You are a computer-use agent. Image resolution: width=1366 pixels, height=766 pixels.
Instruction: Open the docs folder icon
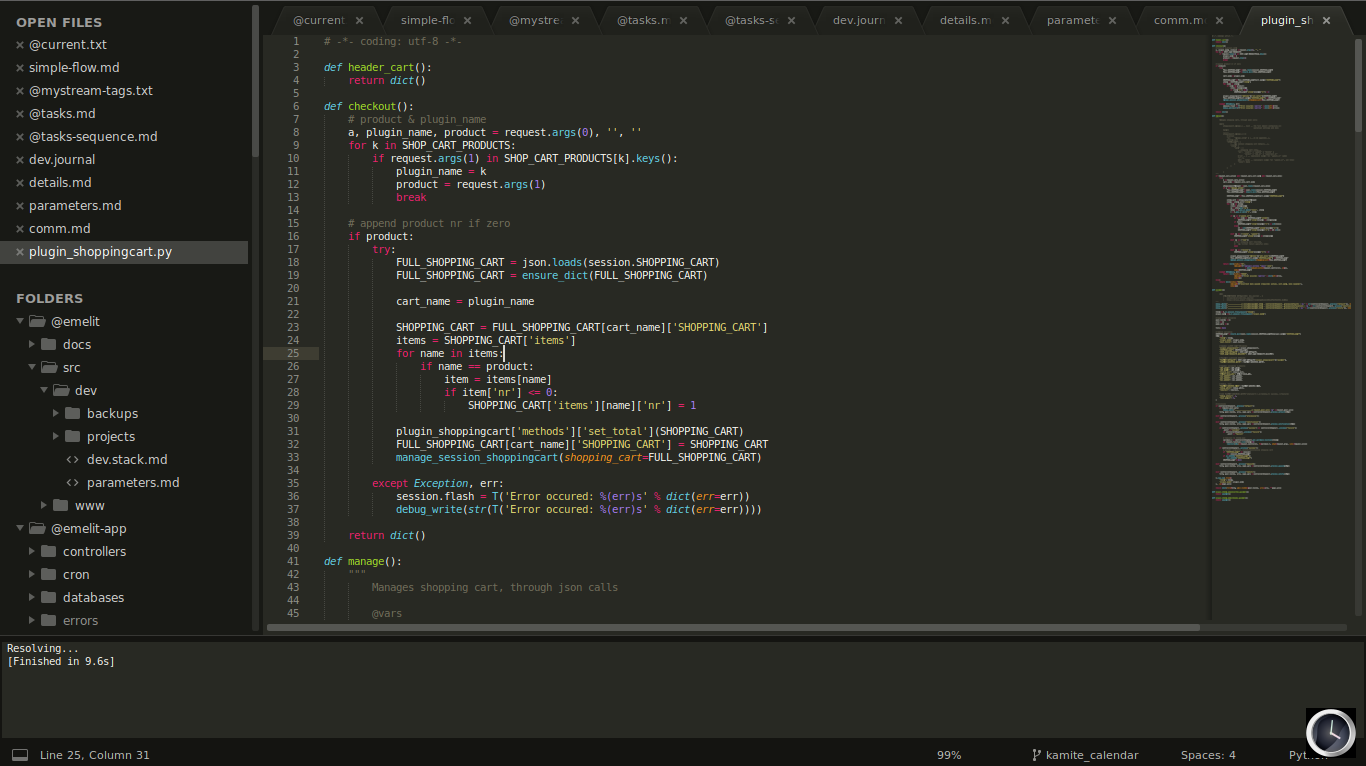point(48,344)
